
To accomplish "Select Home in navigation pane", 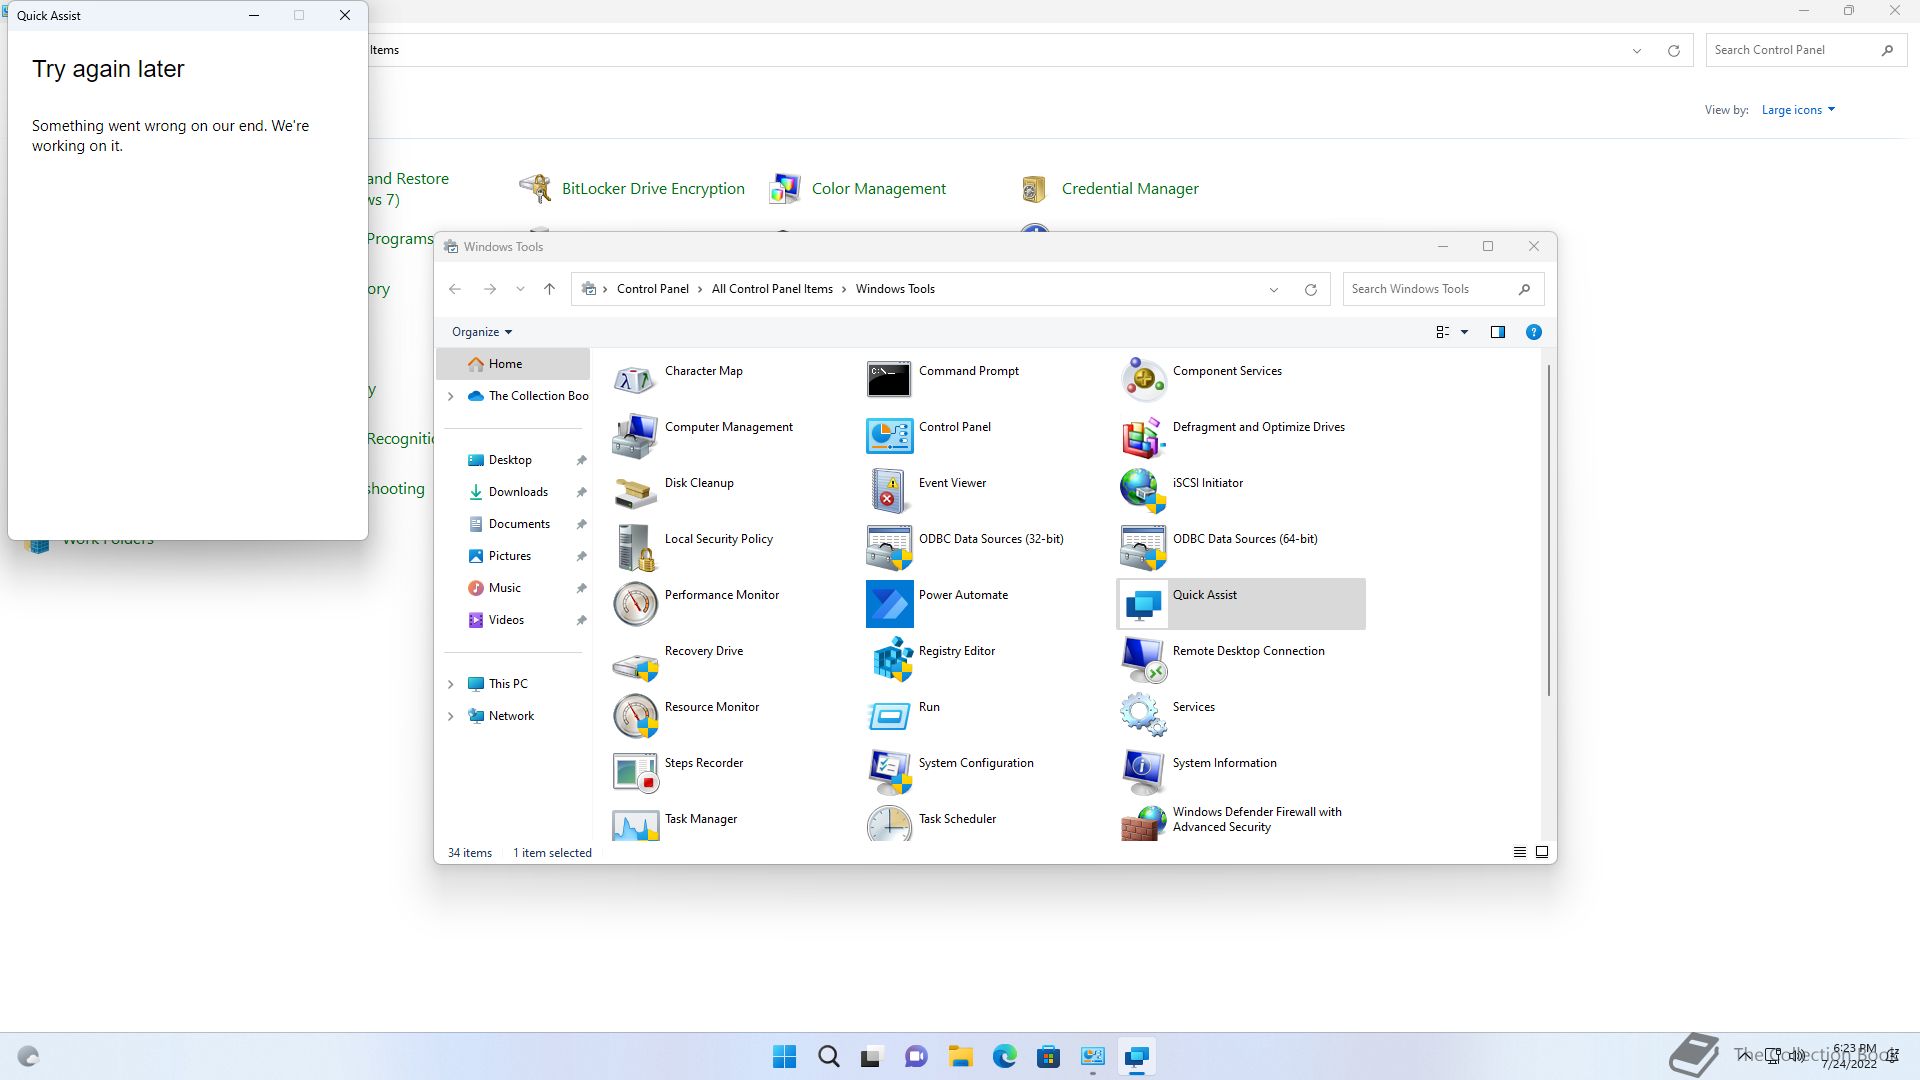I will pos(513,364).
